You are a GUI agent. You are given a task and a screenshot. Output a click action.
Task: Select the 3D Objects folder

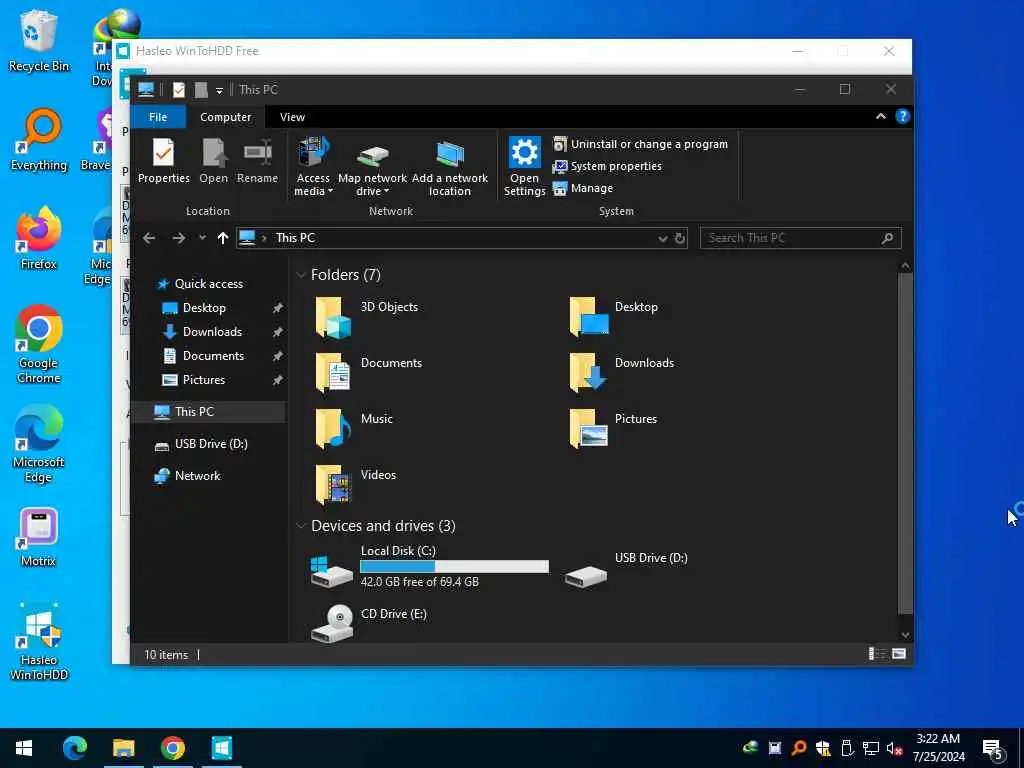(x=367, y=317)
